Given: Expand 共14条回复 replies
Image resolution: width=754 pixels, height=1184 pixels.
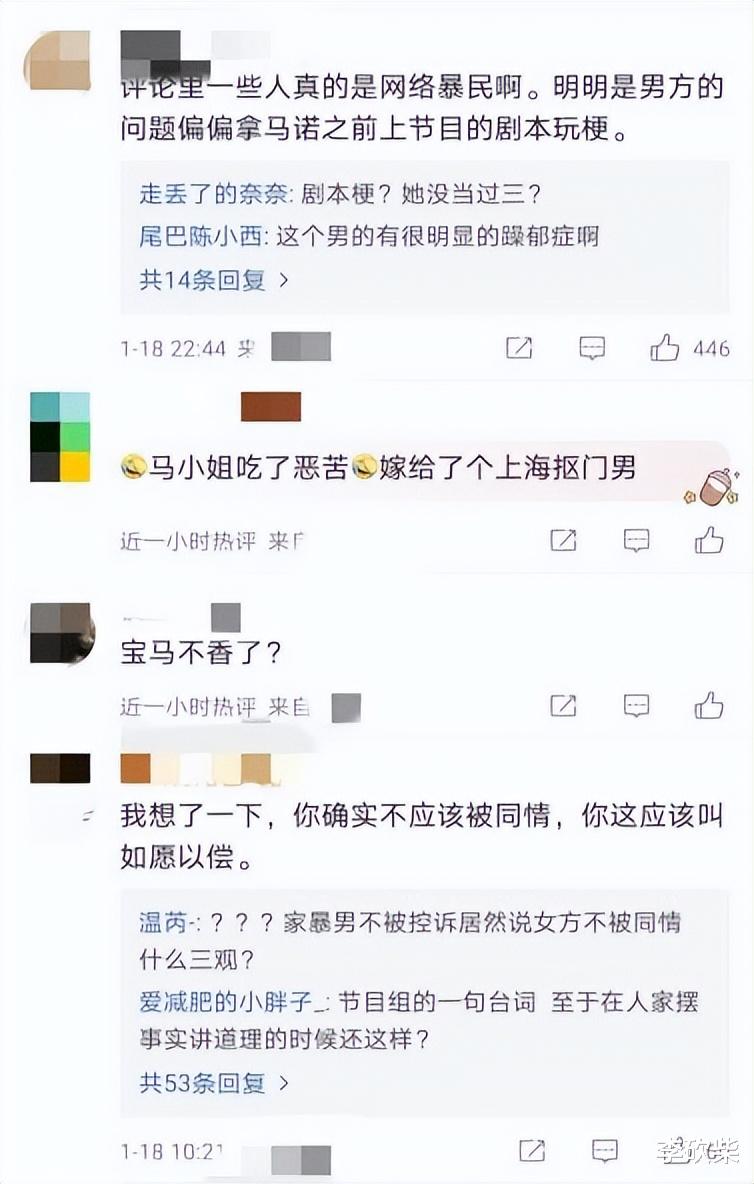Looking at the screenshot, I should coord(214,280).
